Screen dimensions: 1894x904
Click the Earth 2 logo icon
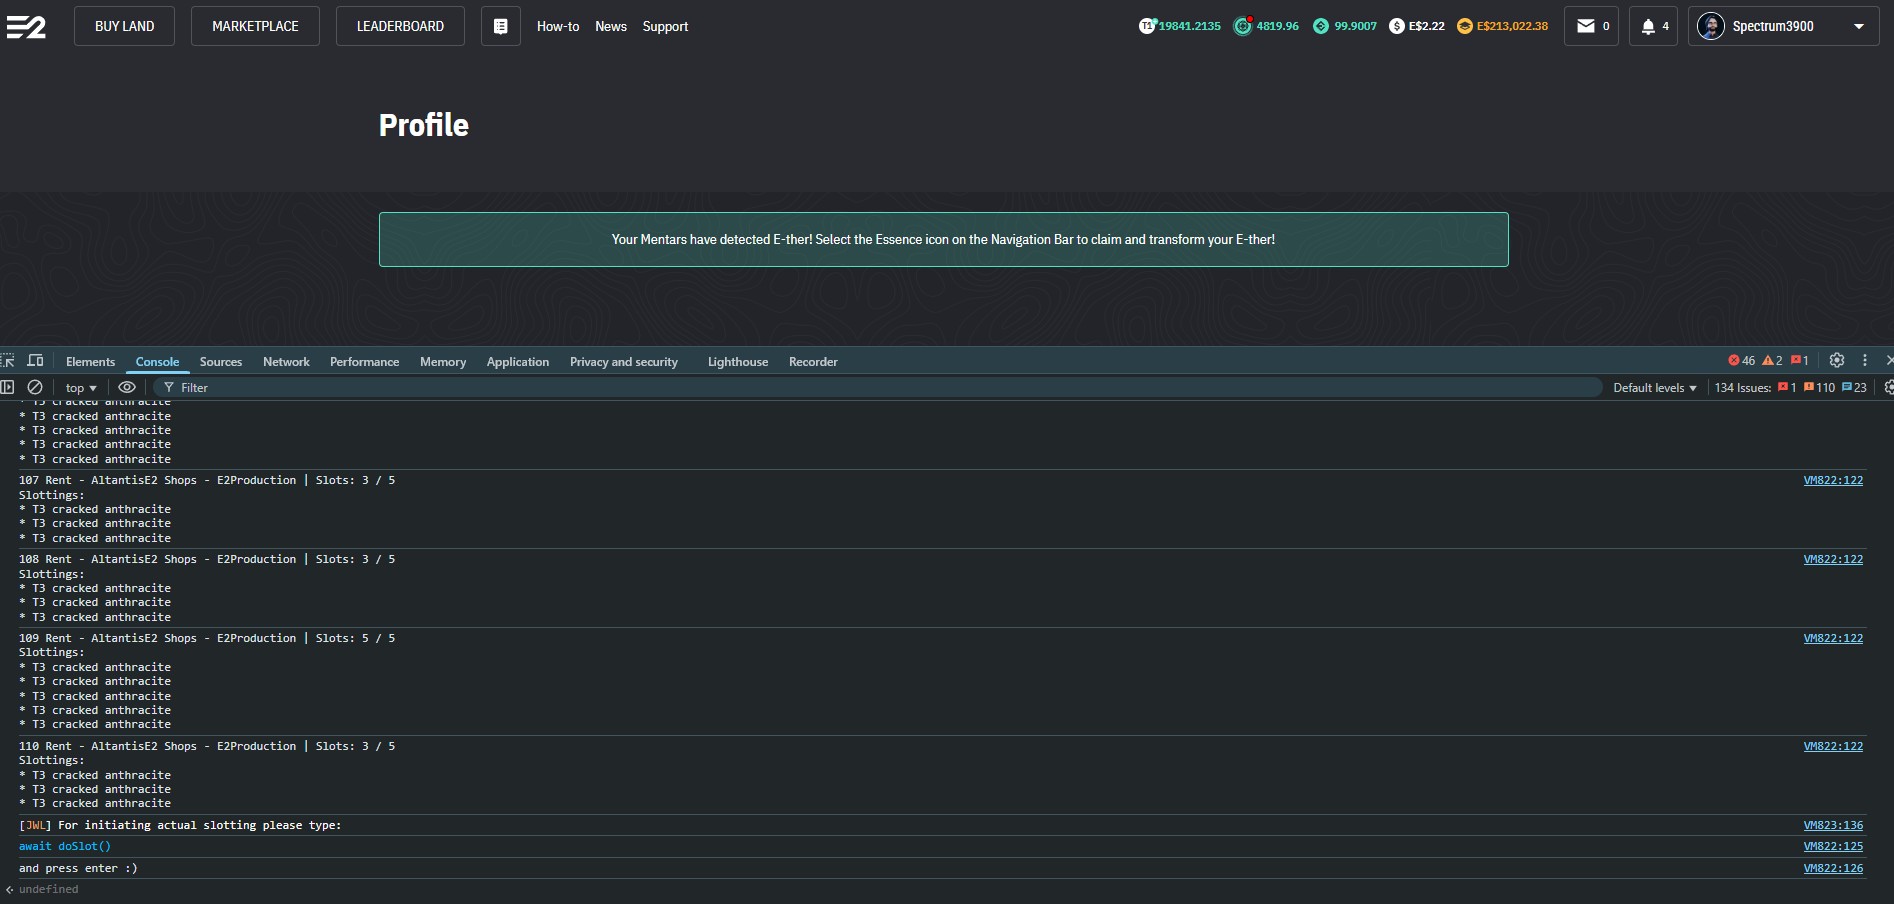click(26, 26)
